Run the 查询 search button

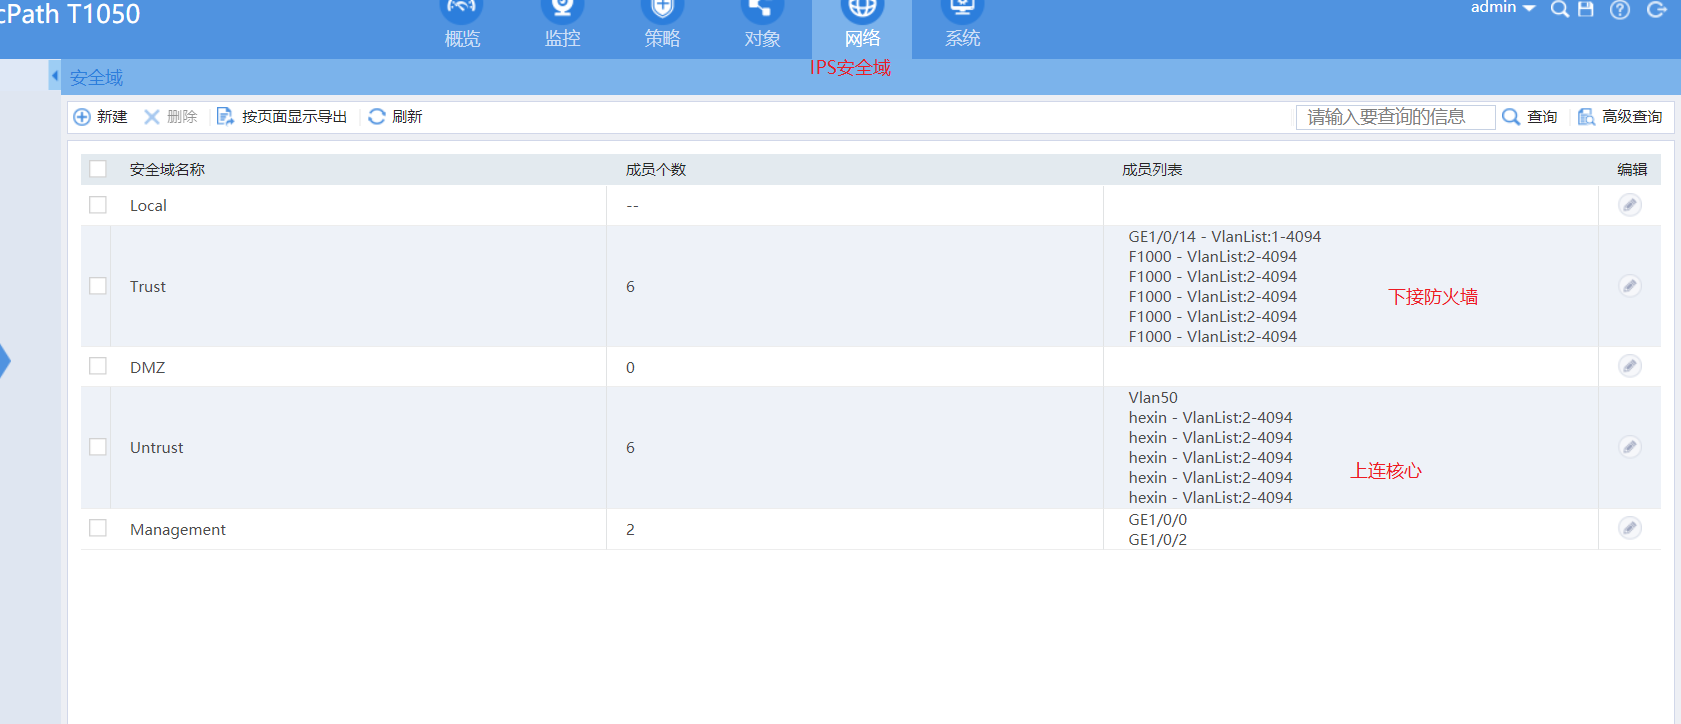(x=1530, y=117)
